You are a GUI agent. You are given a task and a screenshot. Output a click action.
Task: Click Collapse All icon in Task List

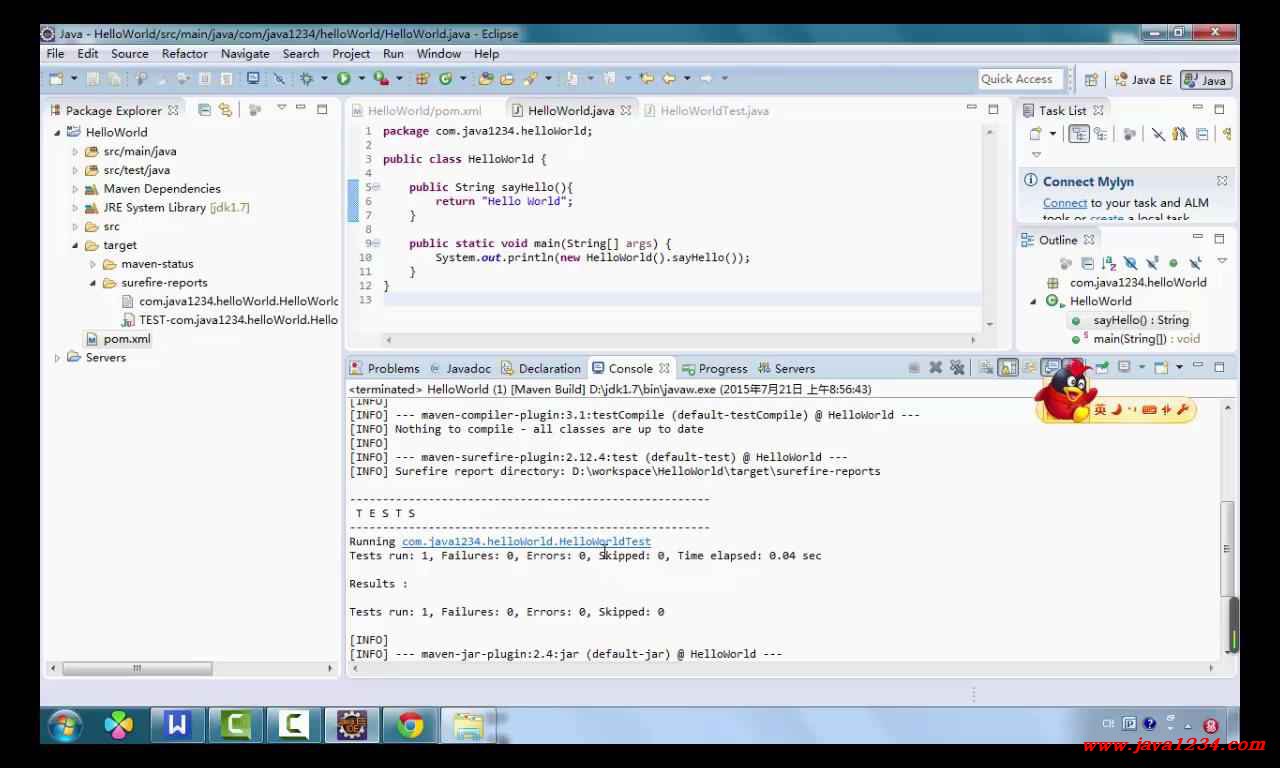(1202, 134)
